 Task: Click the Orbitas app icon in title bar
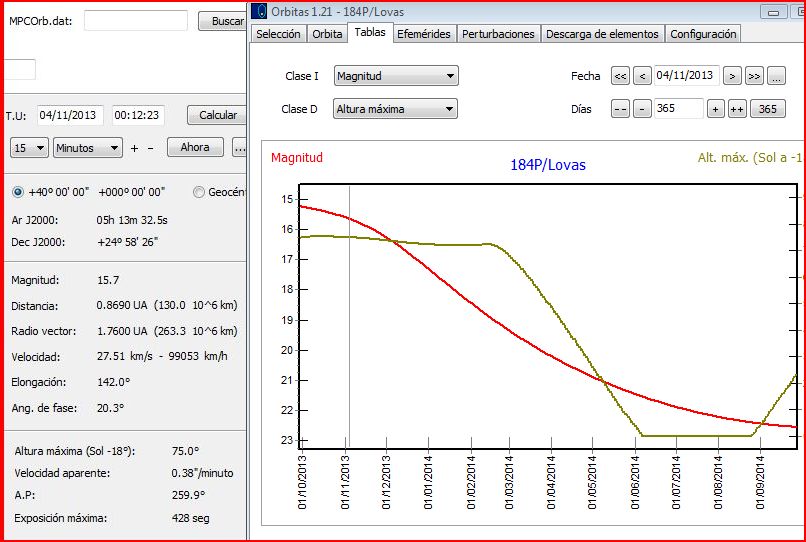258,11
